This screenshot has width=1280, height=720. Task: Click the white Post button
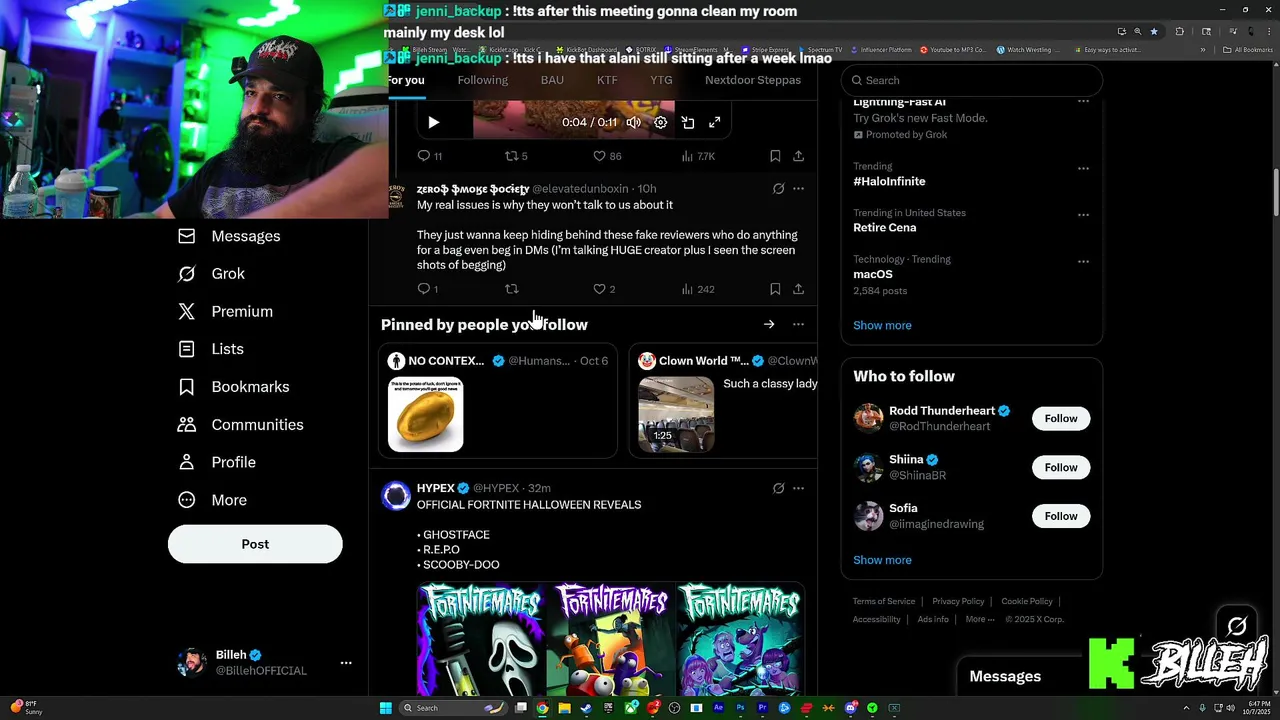pyautogui.click(x=255, y=544)
